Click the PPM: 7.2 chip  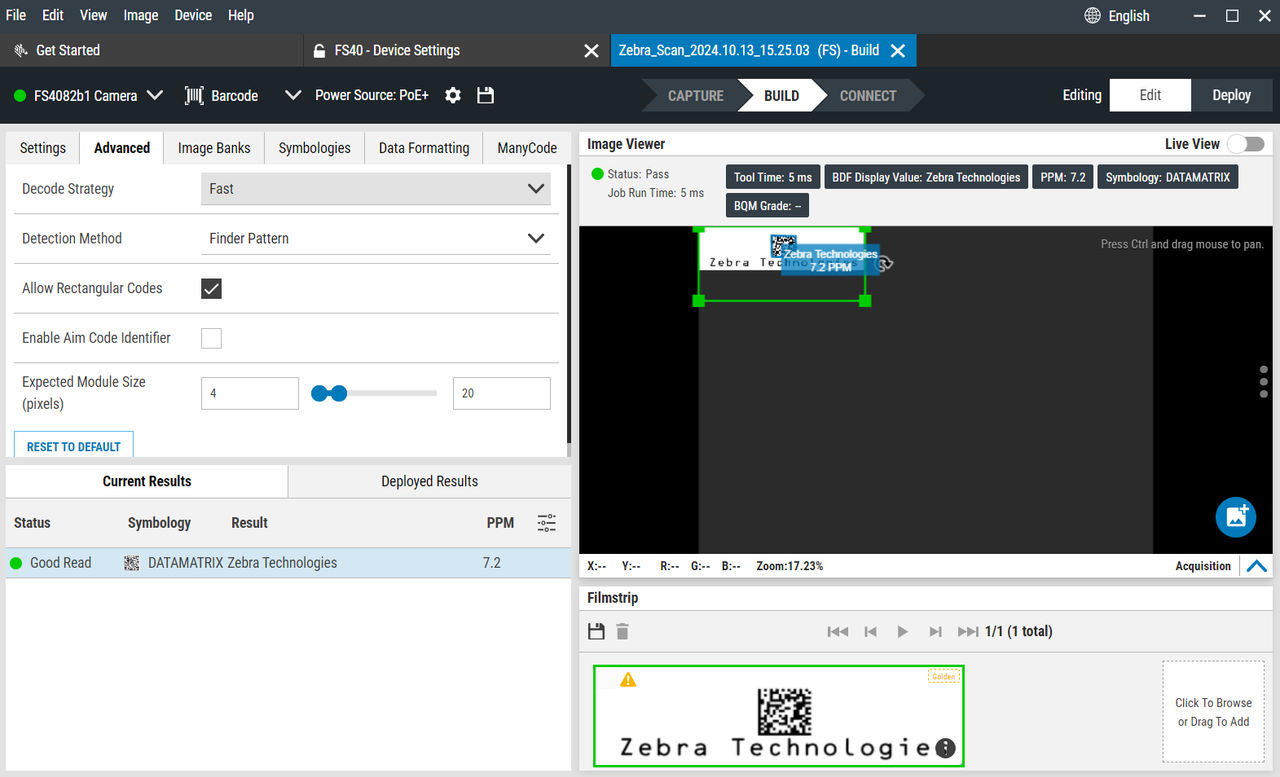pos(1064,177)
